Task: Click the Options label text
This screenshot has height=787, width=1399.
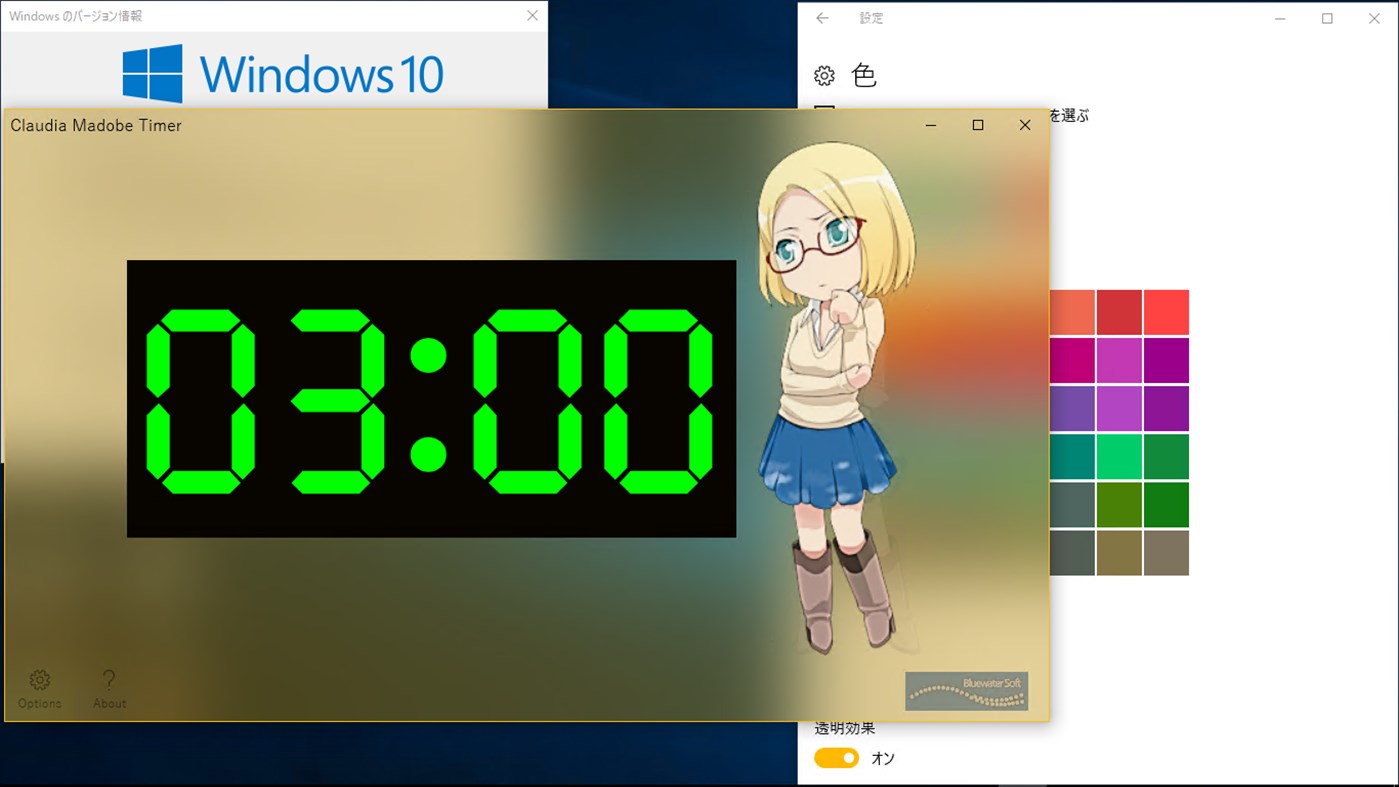Action: pyautogui.click(x=38, y=703)
